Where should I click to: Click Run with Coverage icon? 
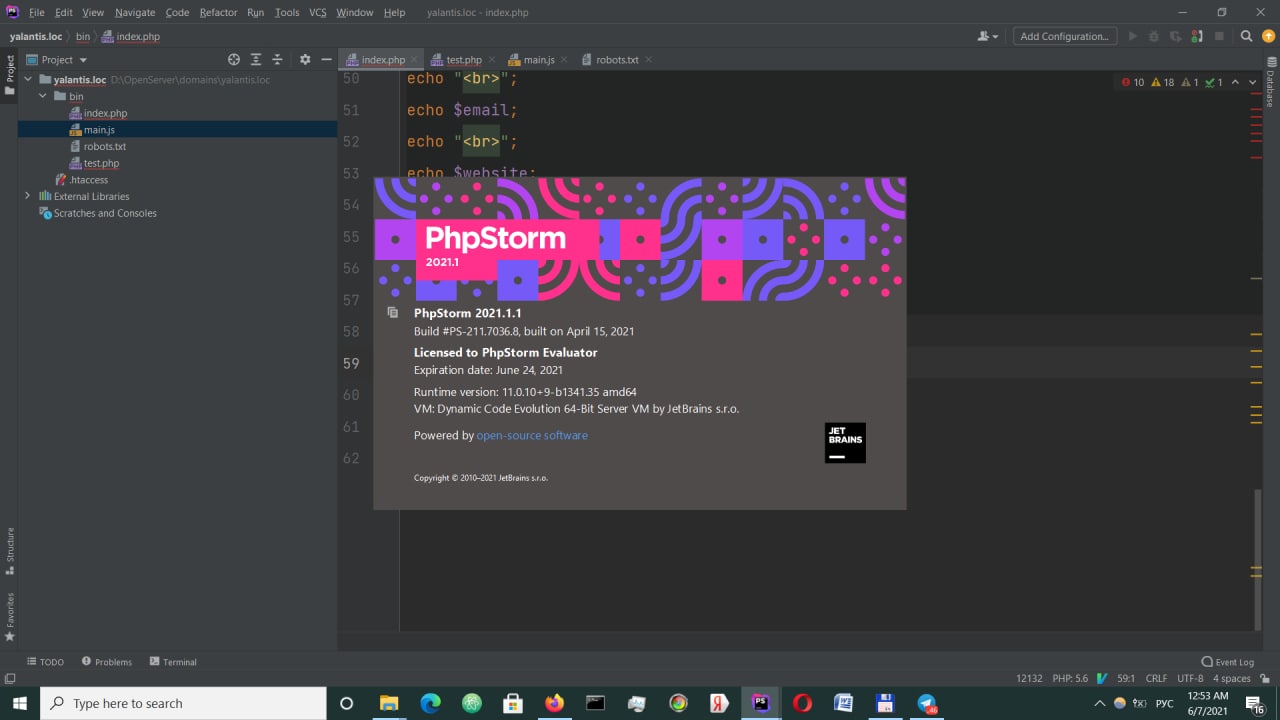[1175, 36]
